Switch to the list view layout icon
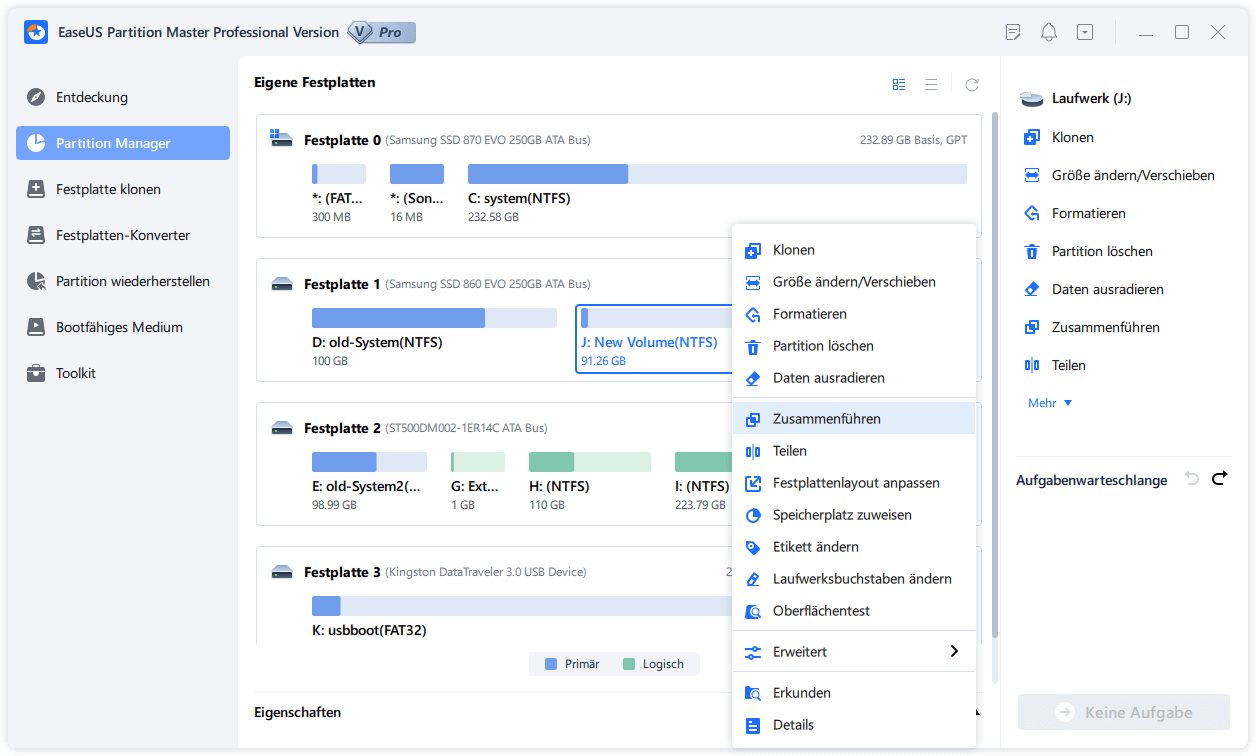This screenshot has width=1256, height=756. point(931,85)
